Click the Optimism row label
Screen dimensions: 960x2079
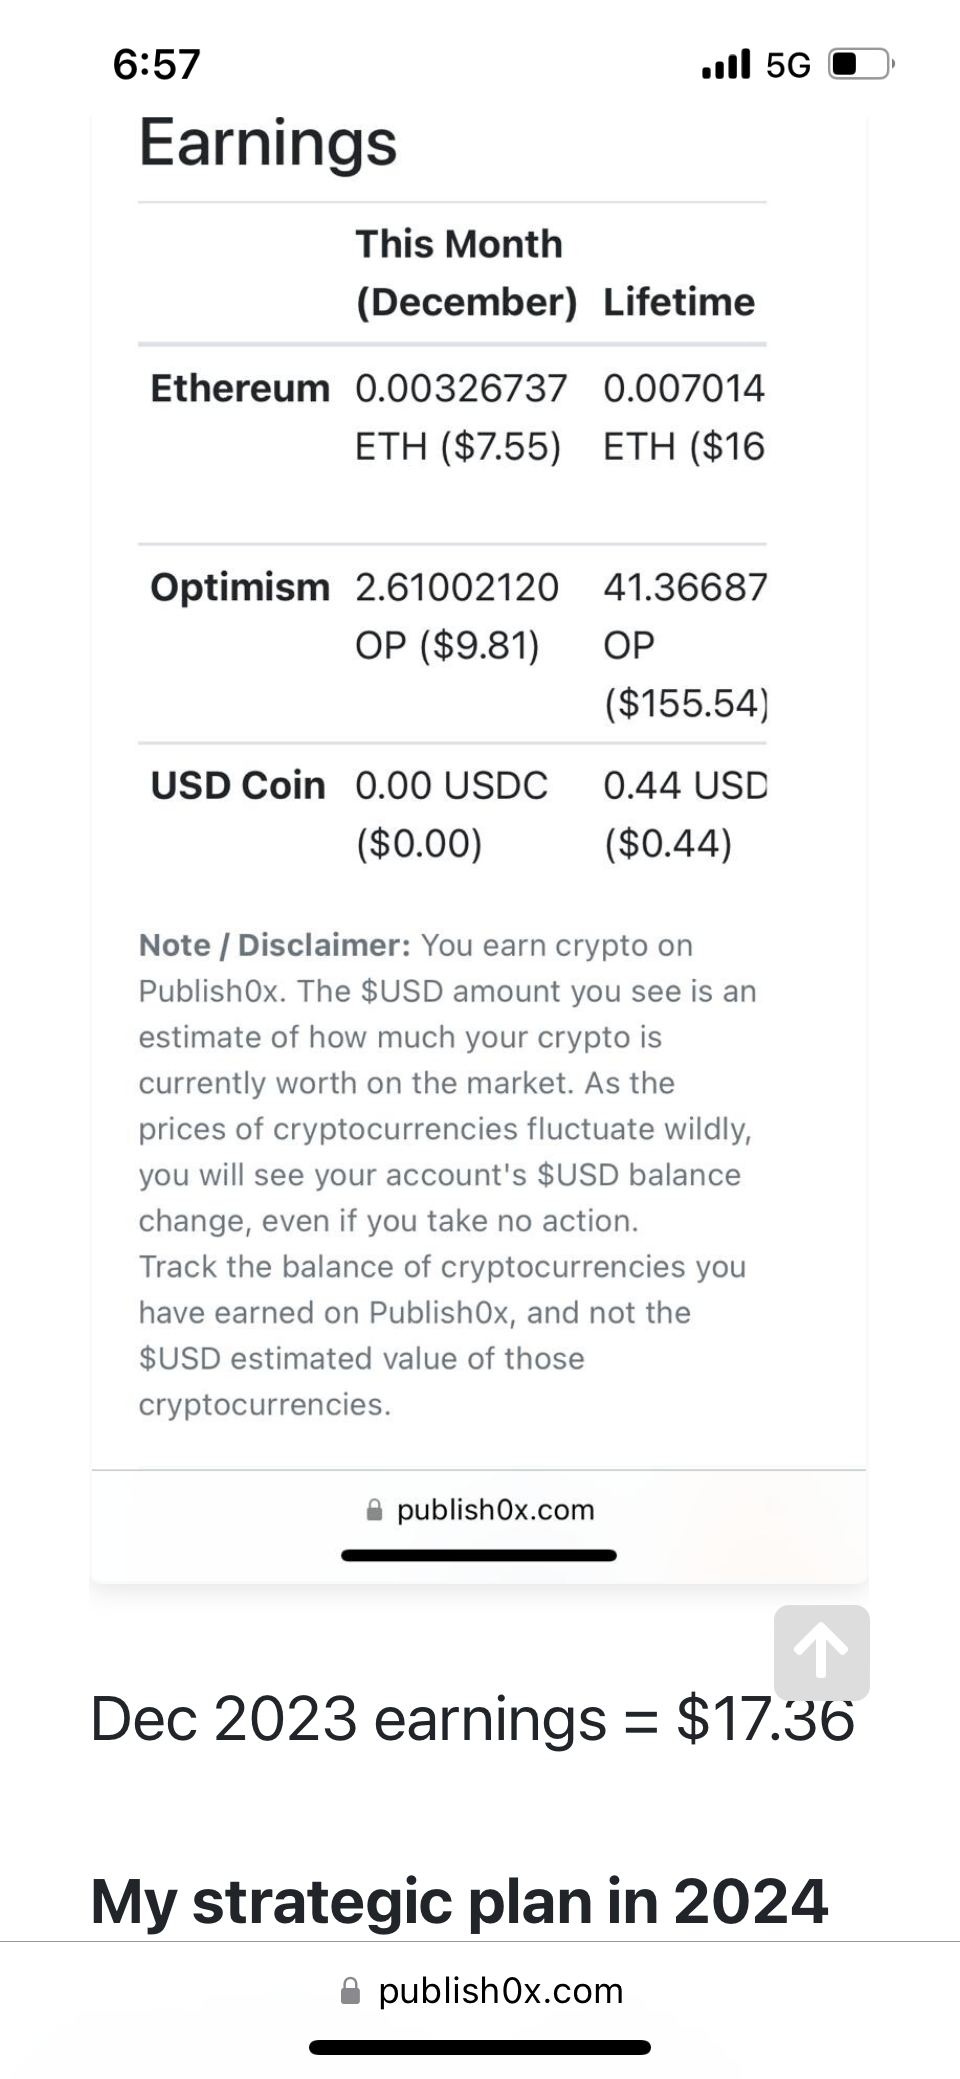[x=239, y=587]
